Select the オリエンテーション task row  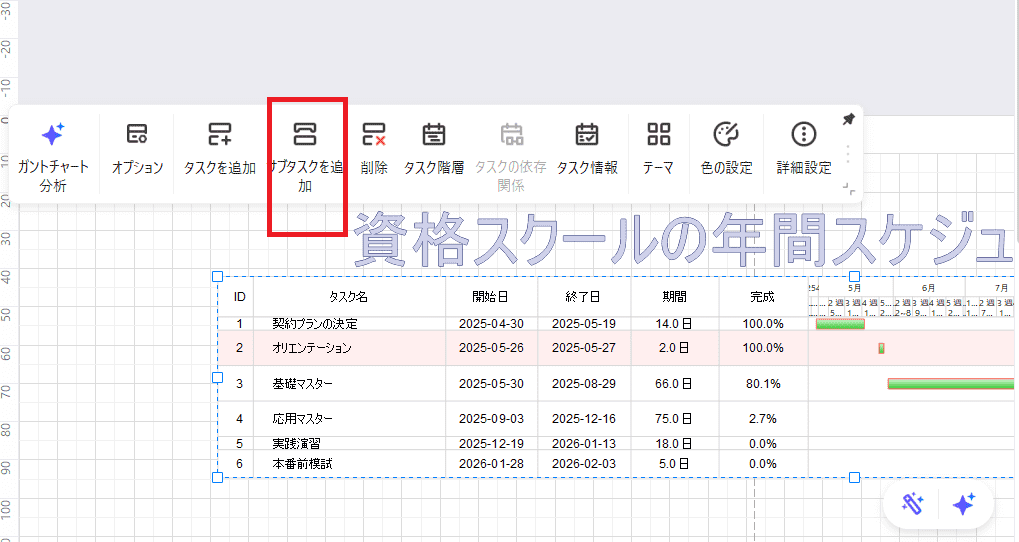point(312,348)
